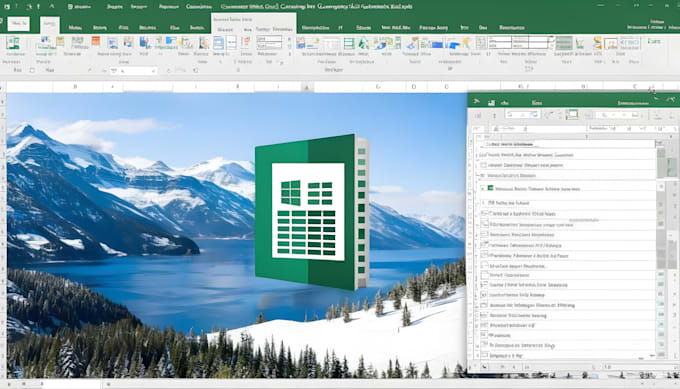Click the orange-red striped icon in the ribbon
The height and width of the screenshot is (389, 680).
[x=95, y=41]
